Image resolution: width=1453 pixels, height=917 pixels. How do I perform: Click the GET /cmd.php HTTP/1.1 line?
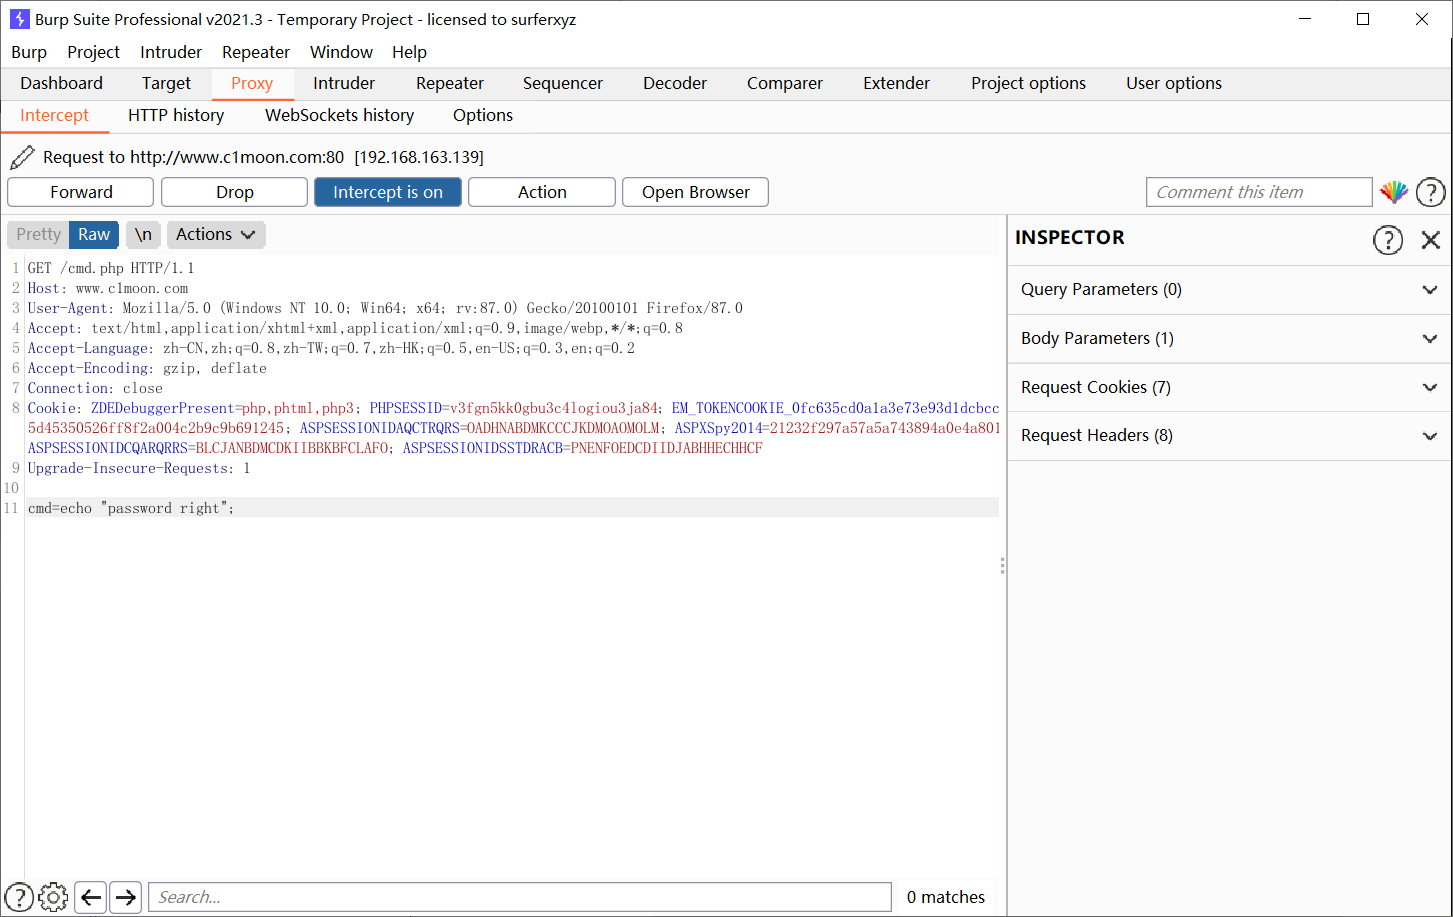pyautogui.click(x=111, y=268)
